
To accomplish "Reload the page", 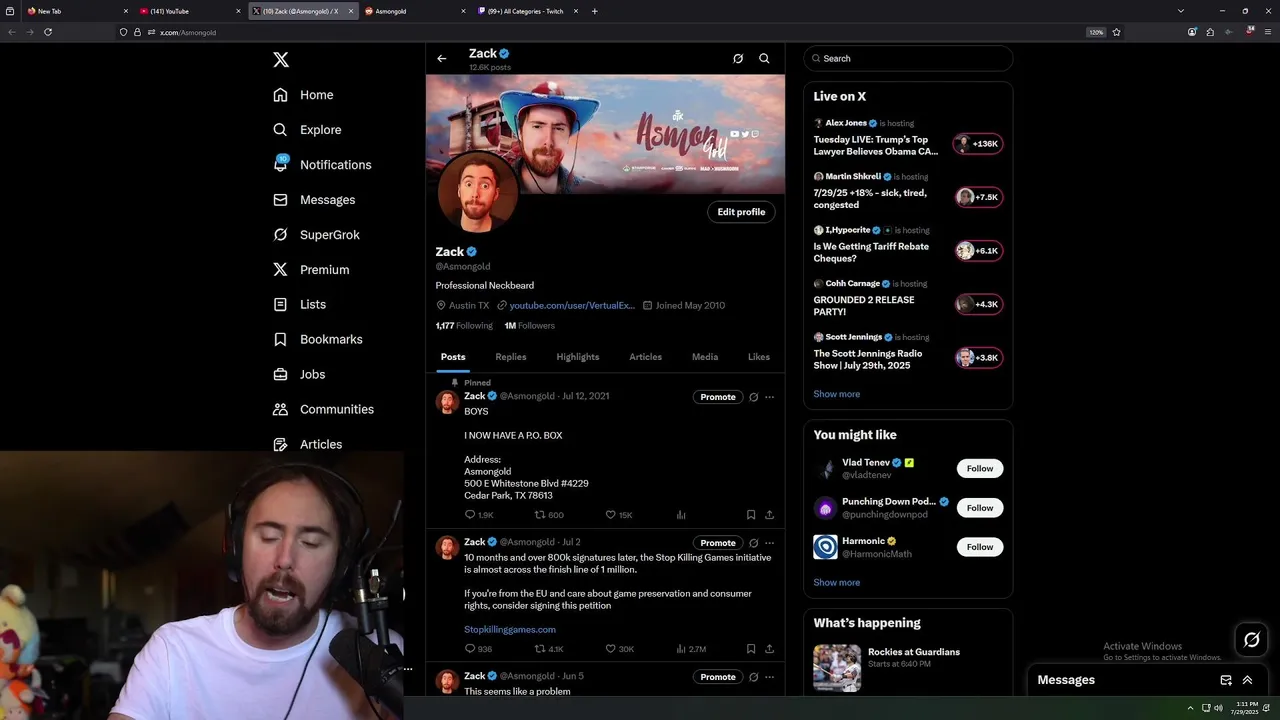I will (47, 32).
